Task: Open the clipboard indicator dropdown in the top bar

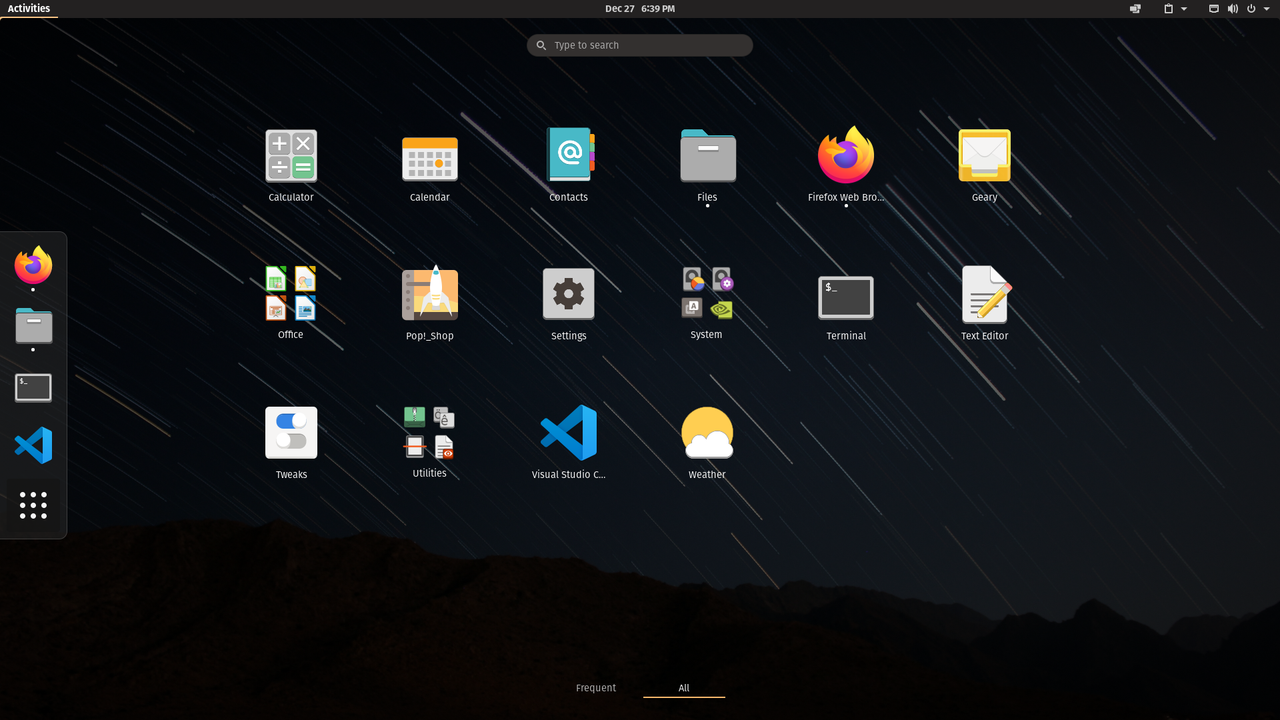Action: tap(1175, 8)
